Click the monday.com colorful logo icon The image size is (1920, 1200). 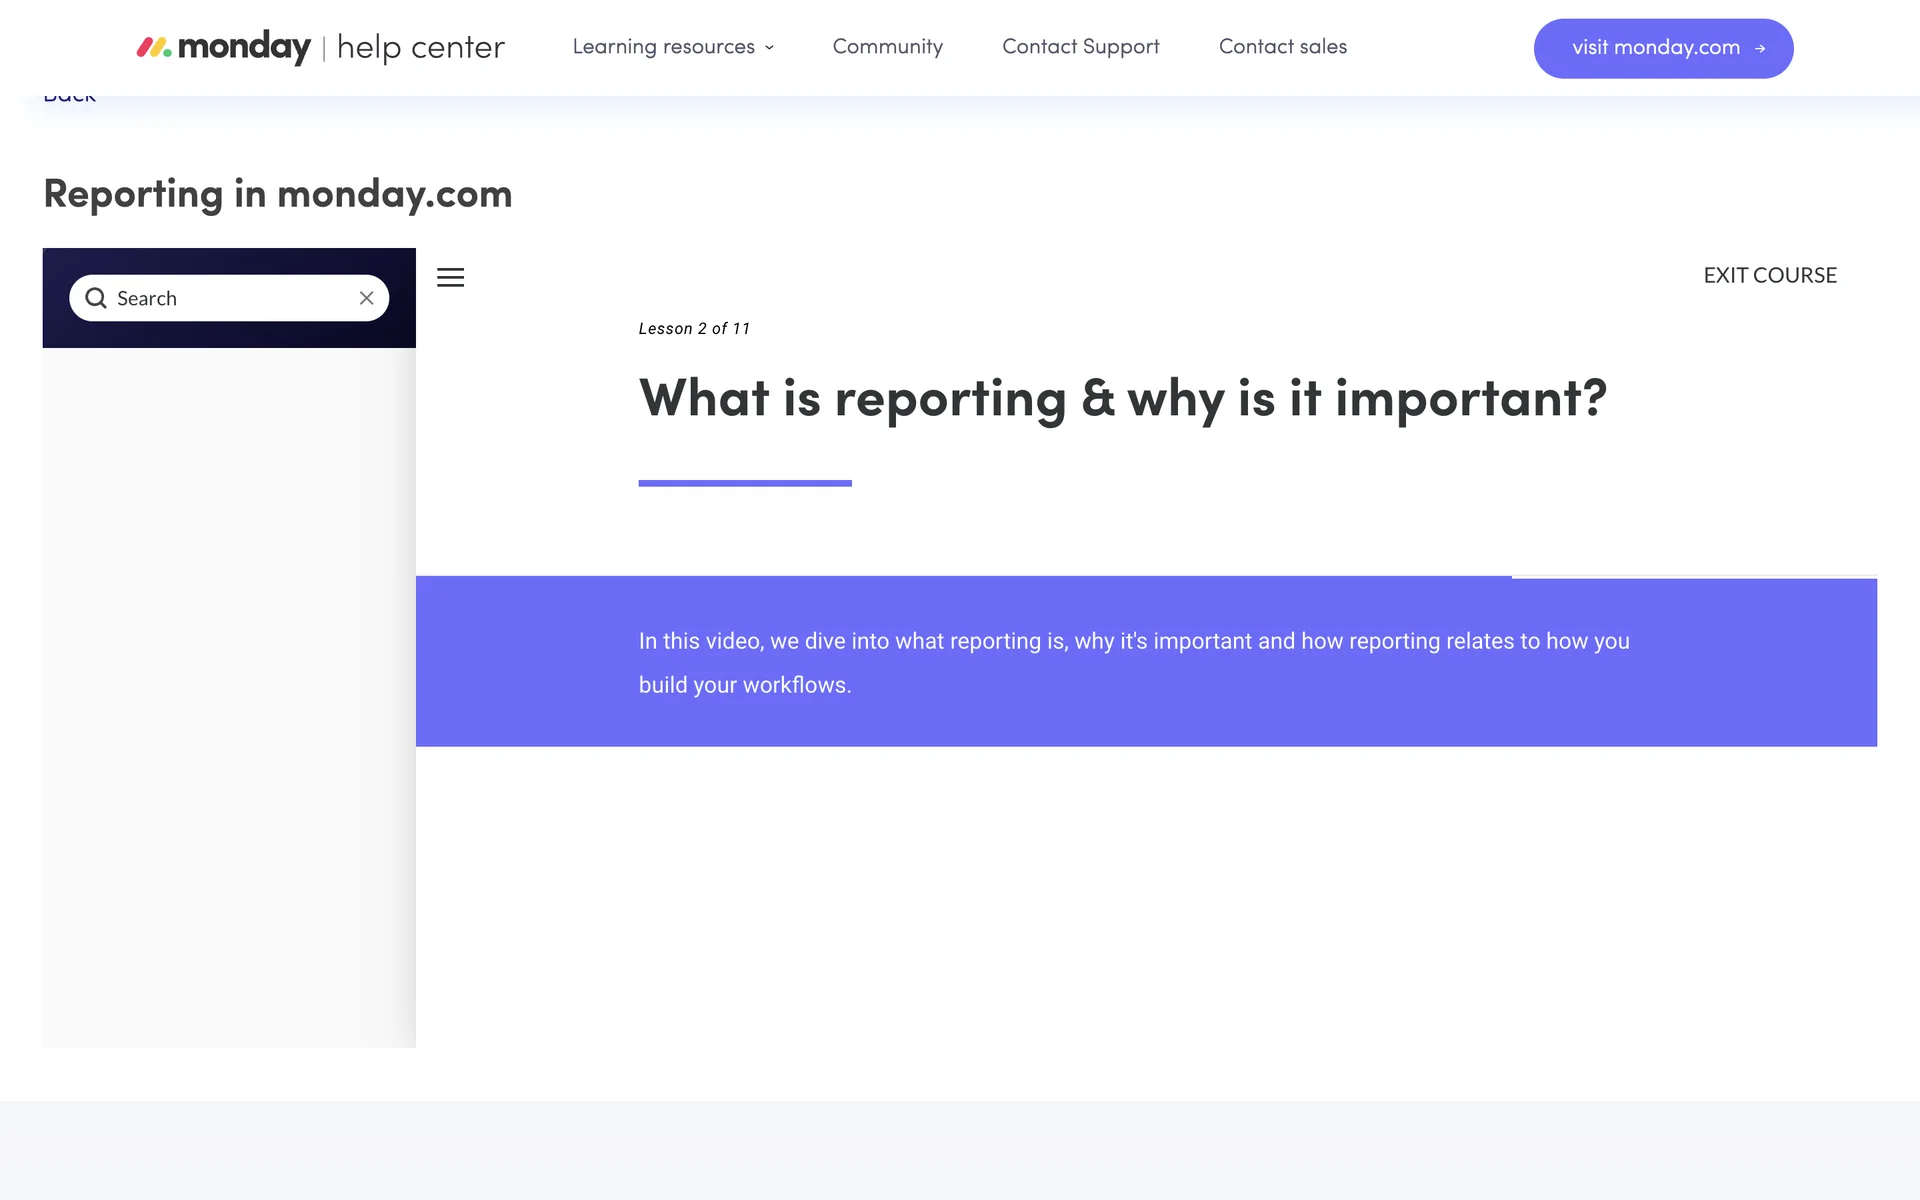(154, 47)
